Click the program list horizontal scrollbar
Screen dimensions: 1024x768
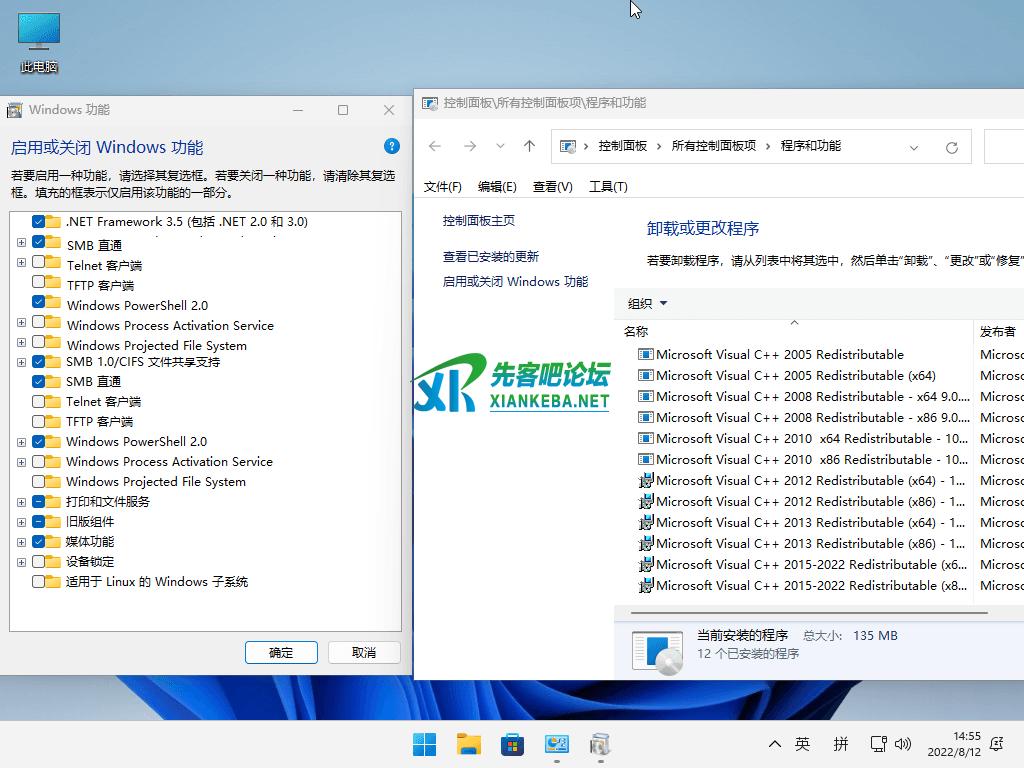tap(800, 609)
